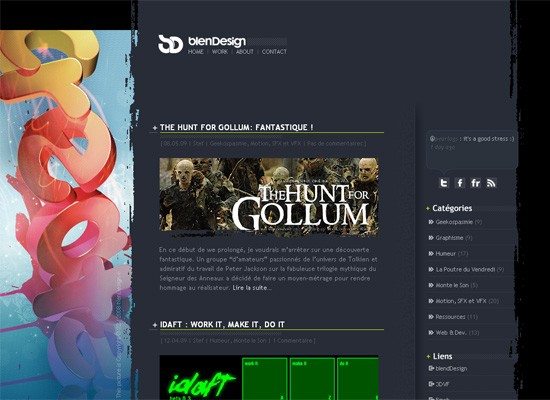Click the arrow icon next to Web & Dev.
The image size is (550, 400).
pos(431,333)
